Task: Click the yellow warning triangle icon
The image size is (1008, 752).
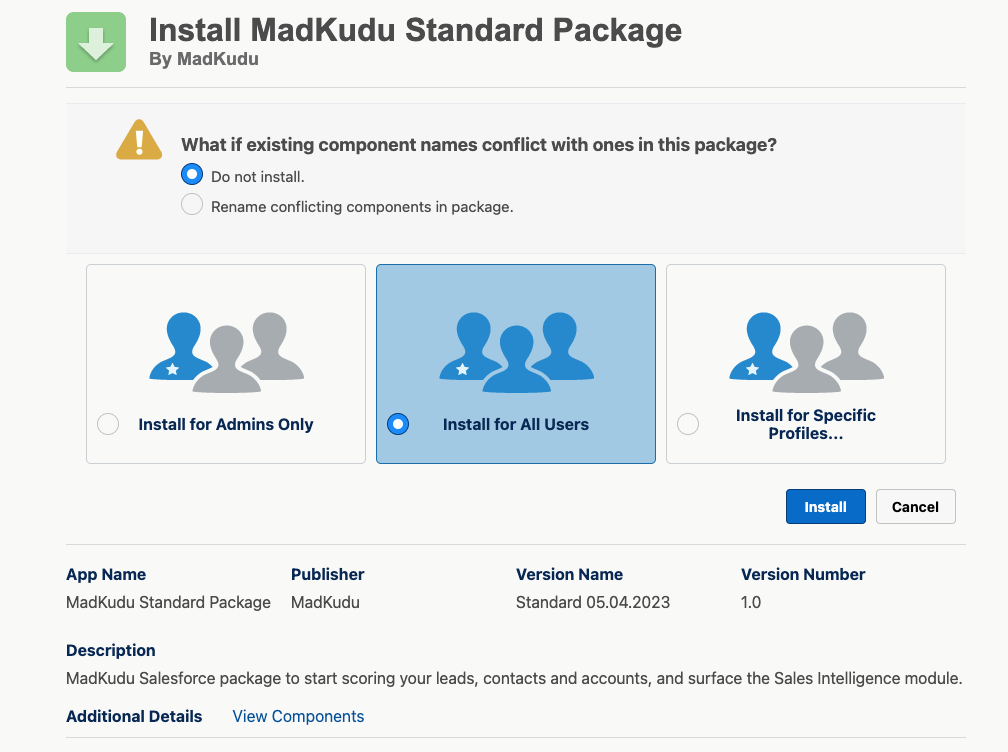Action: tap(139, 139)
